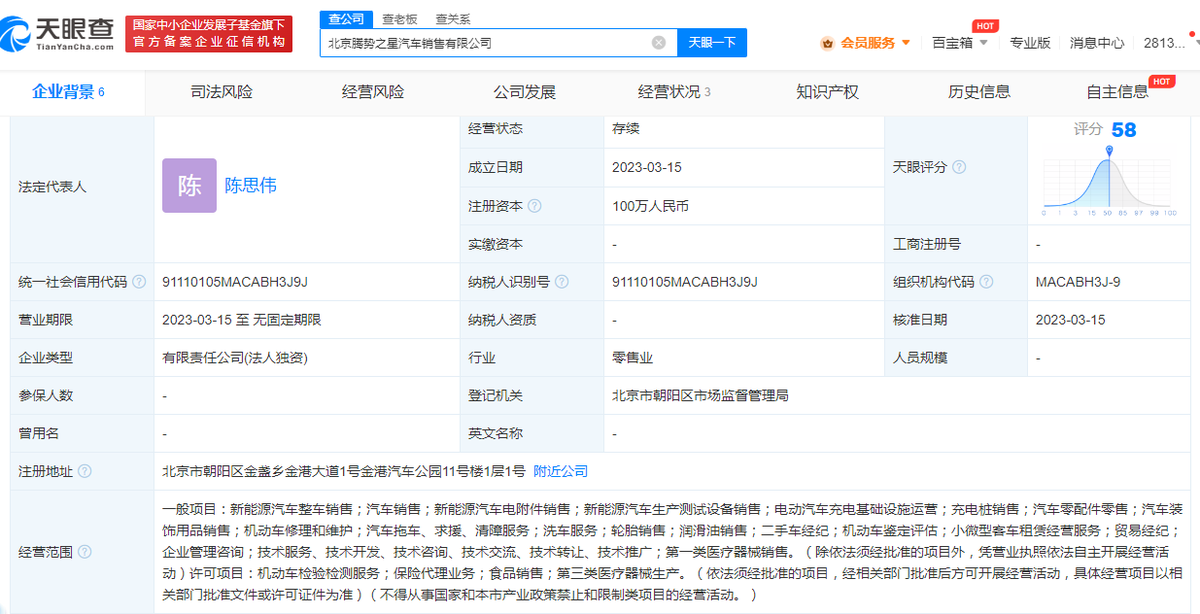Viewport: 1200px width, 614px height.
Task: Open the 历史信息 tab
Action: click(x=979, y=92)
